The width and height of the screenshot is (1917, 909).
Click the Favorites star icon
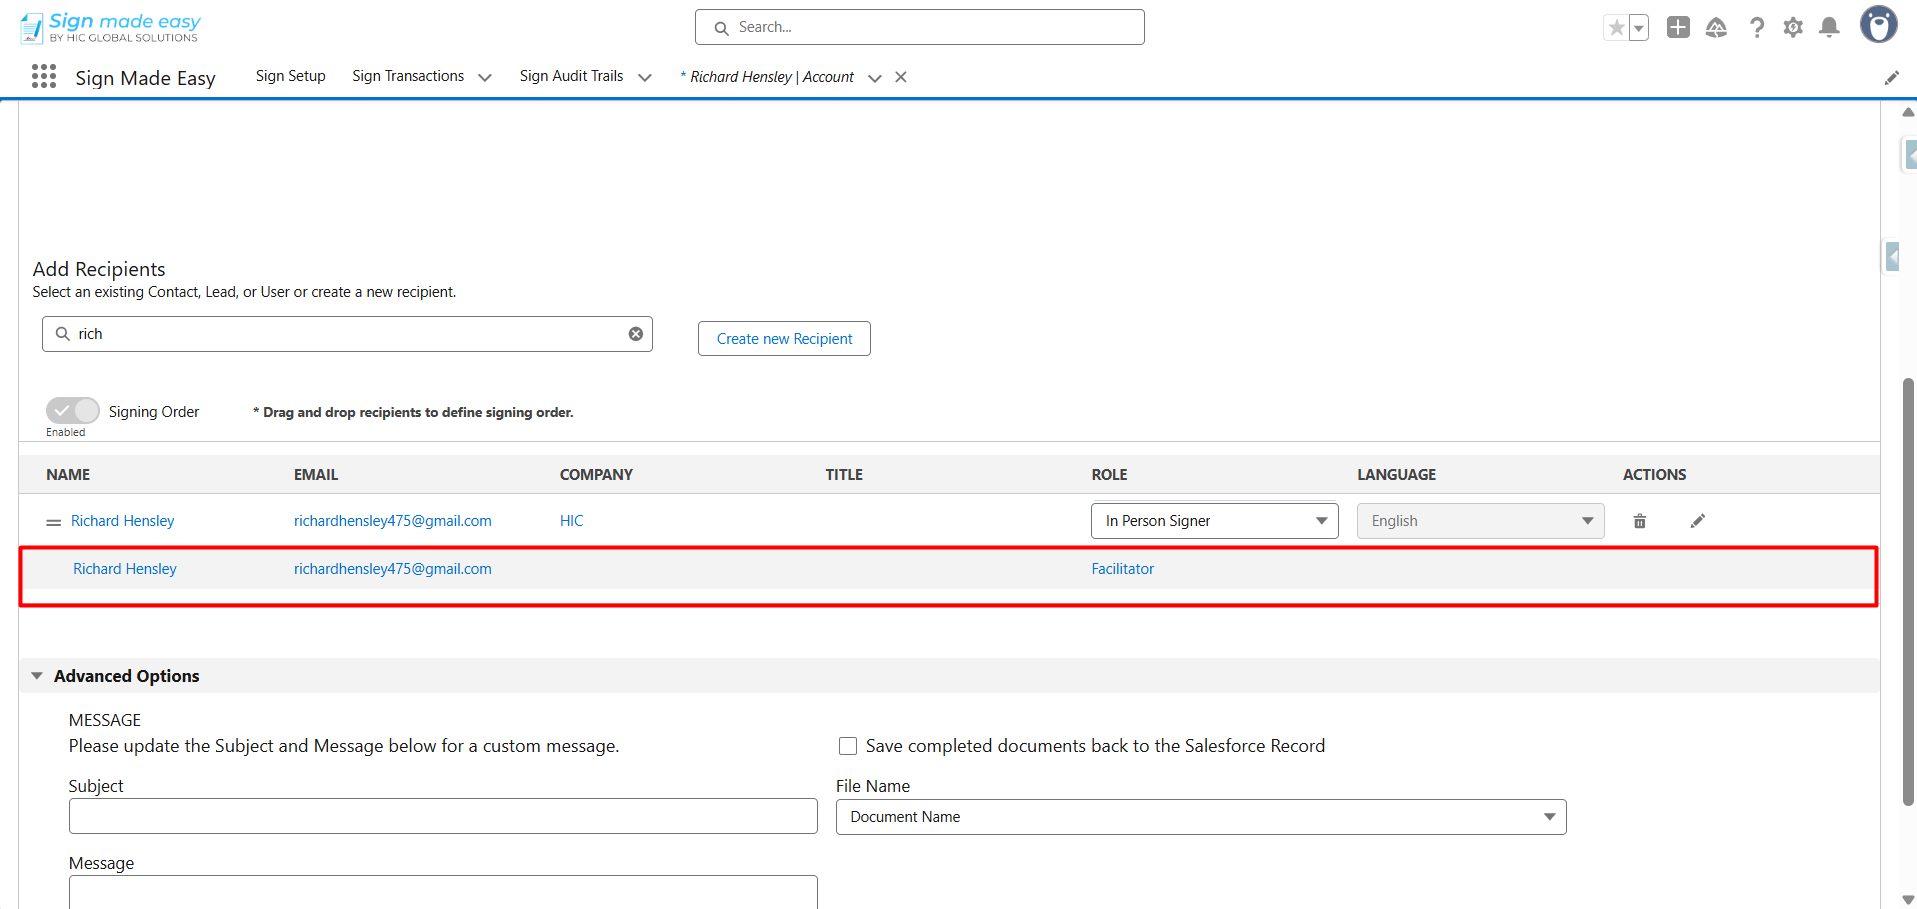1616,28
